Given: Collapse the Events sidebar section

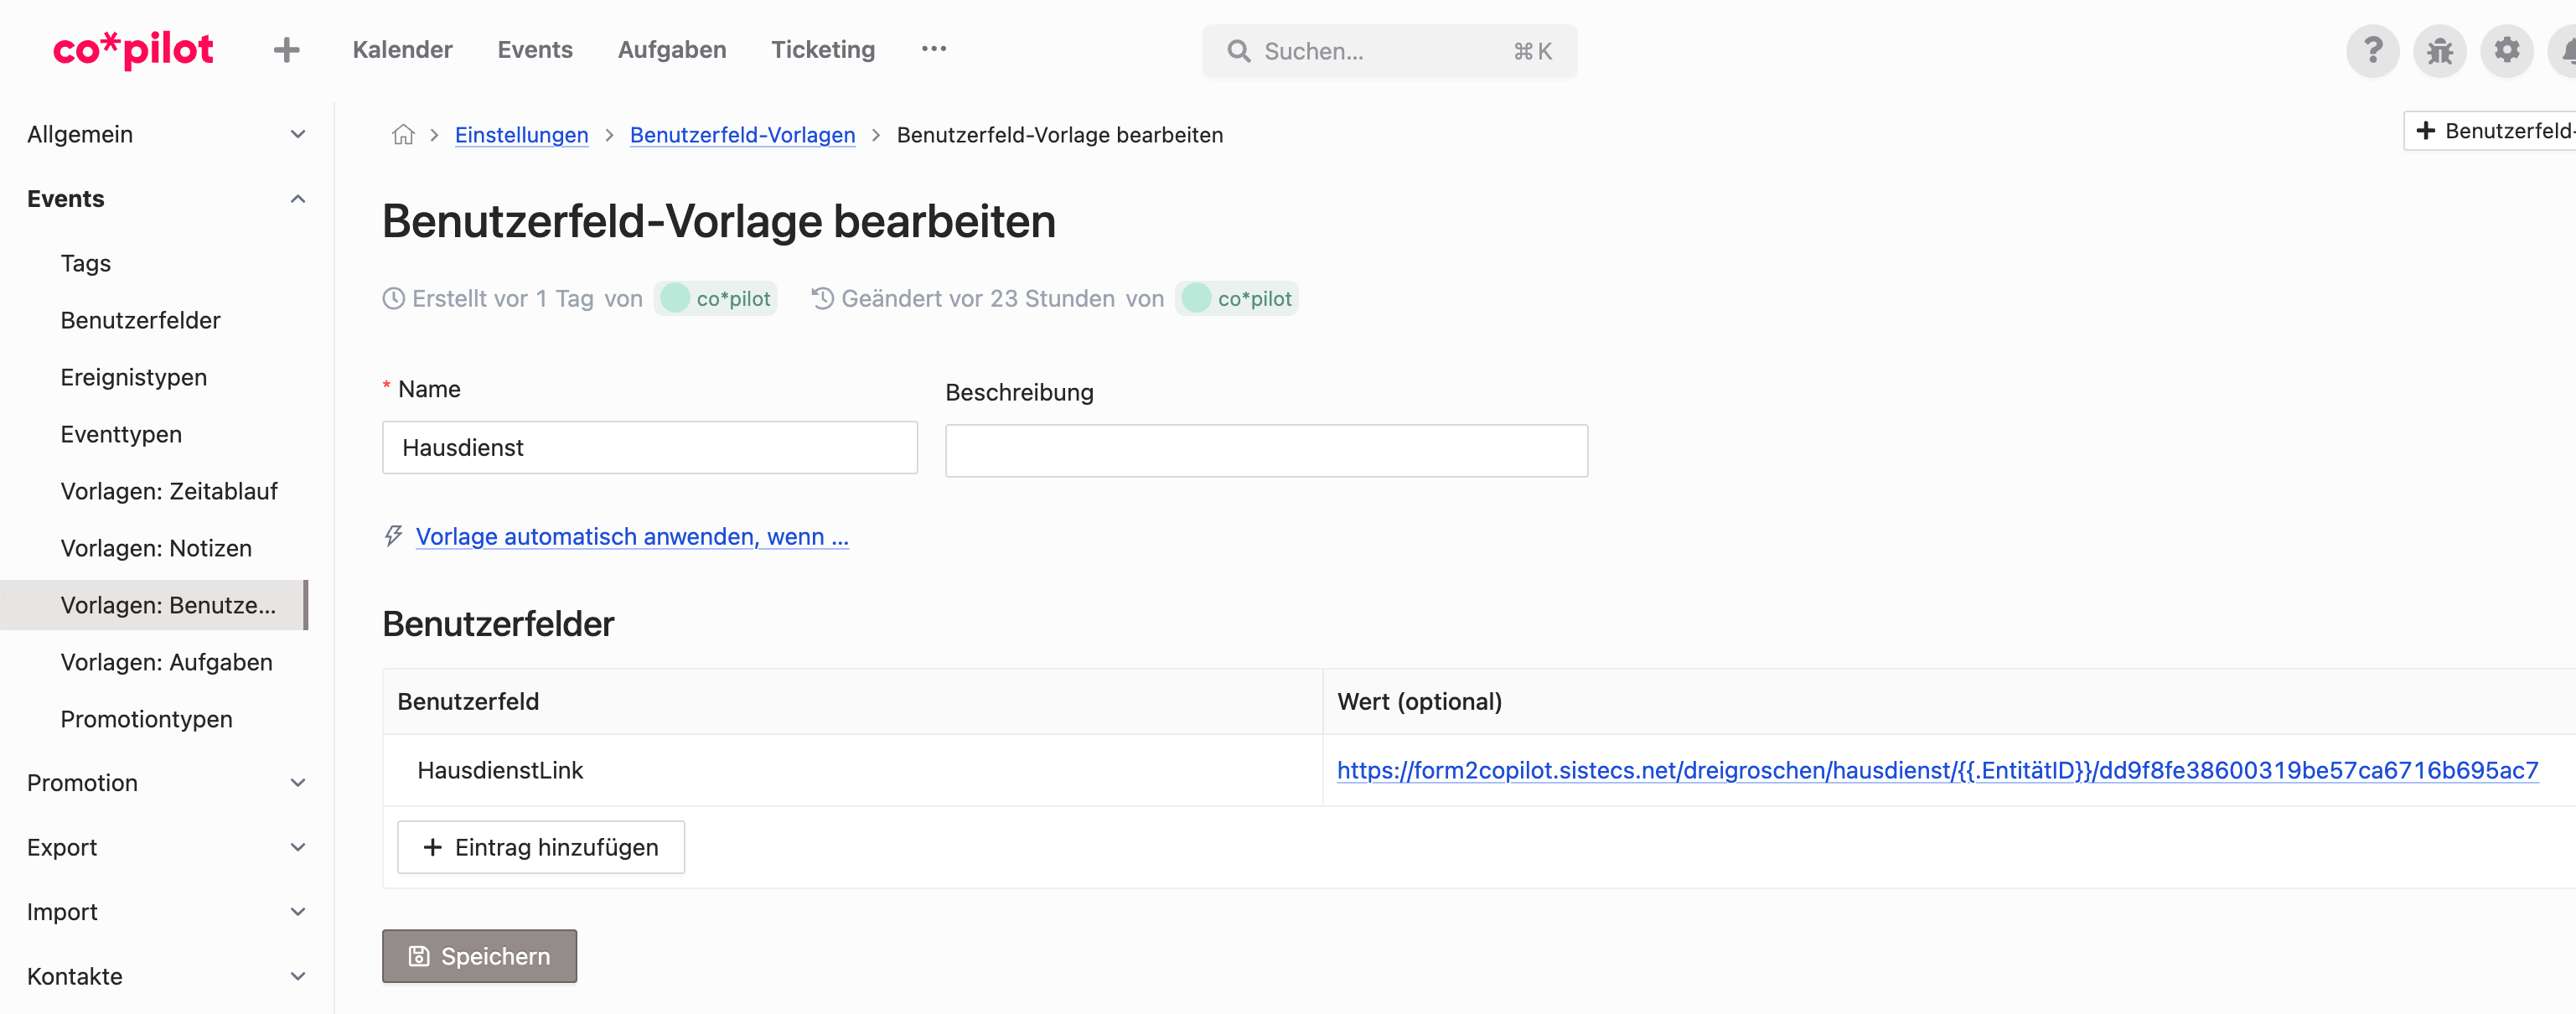Looking at the screenshot, I should (166, 199).
